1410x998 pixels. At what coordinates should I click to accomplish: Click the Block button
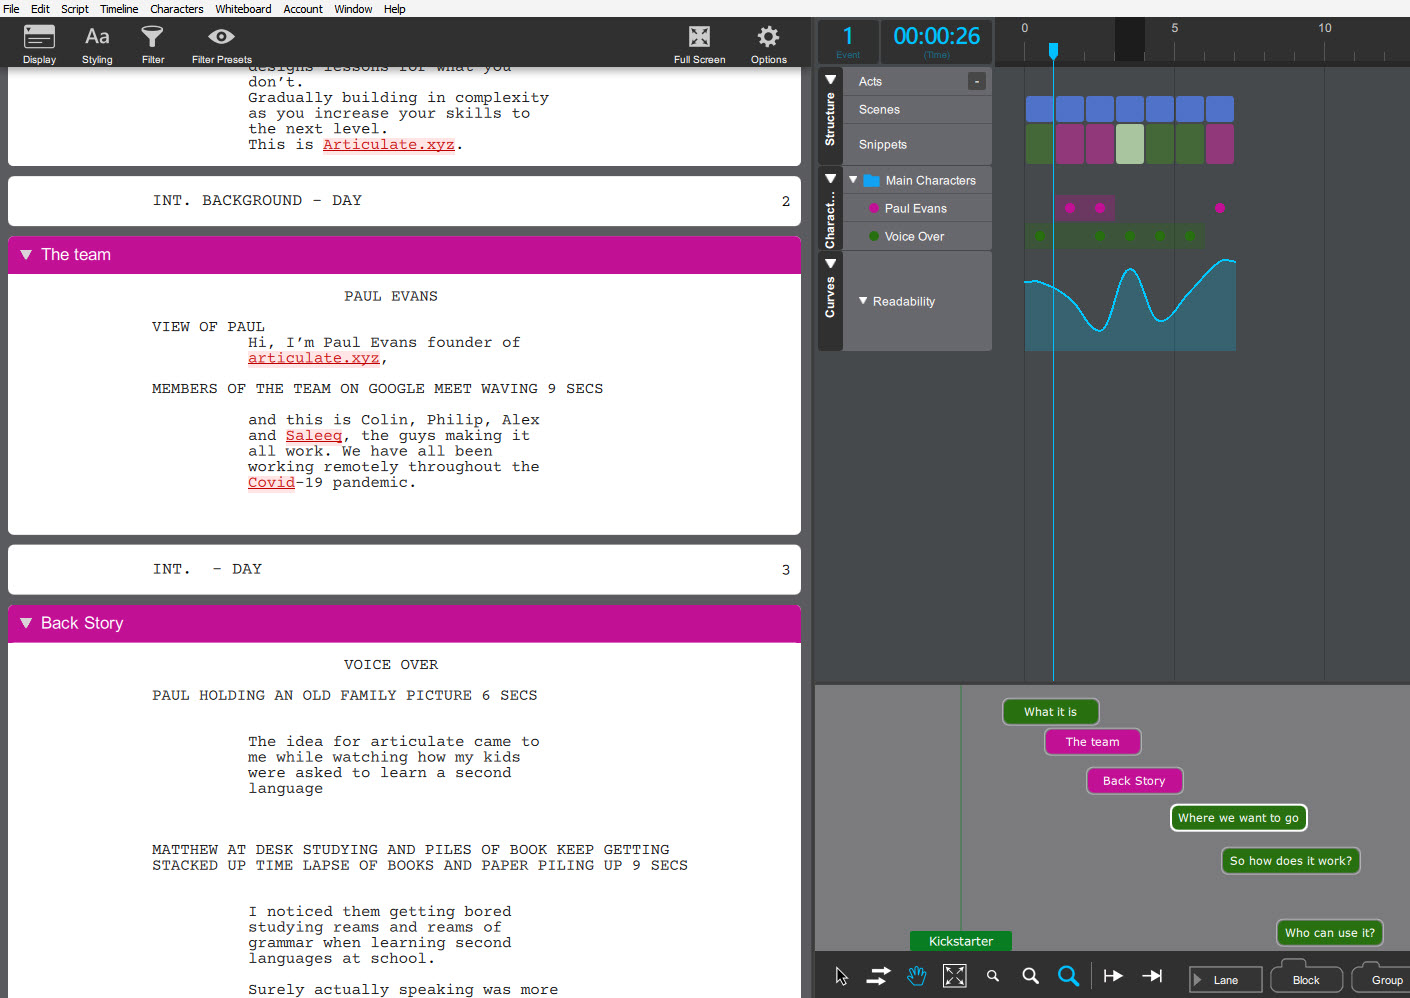(1305, 980)
